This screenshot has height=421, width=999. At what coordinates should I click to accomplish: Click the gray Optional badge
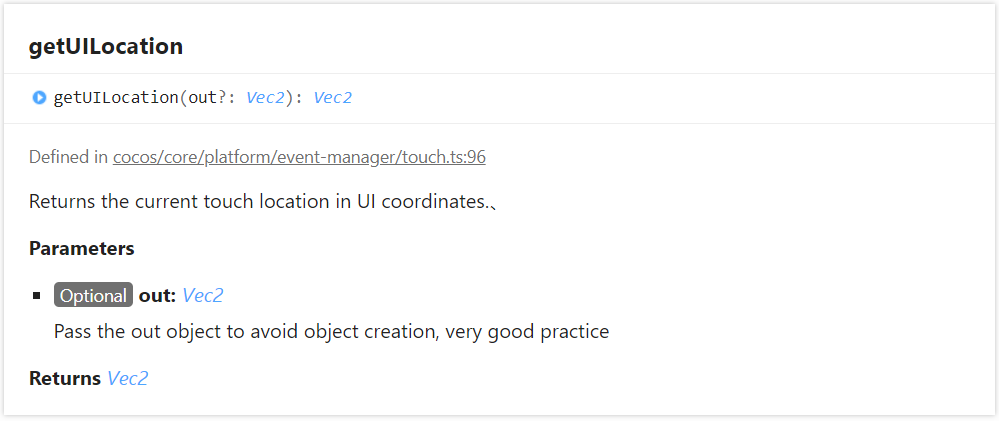pyautogui.click(x=94, y=296)
